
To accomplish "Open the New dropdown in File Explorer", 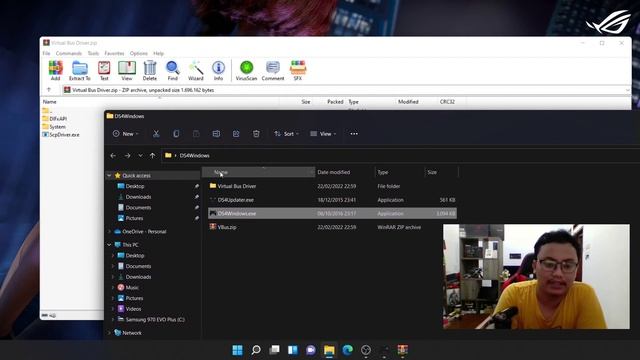I will (x=126, y=134).
